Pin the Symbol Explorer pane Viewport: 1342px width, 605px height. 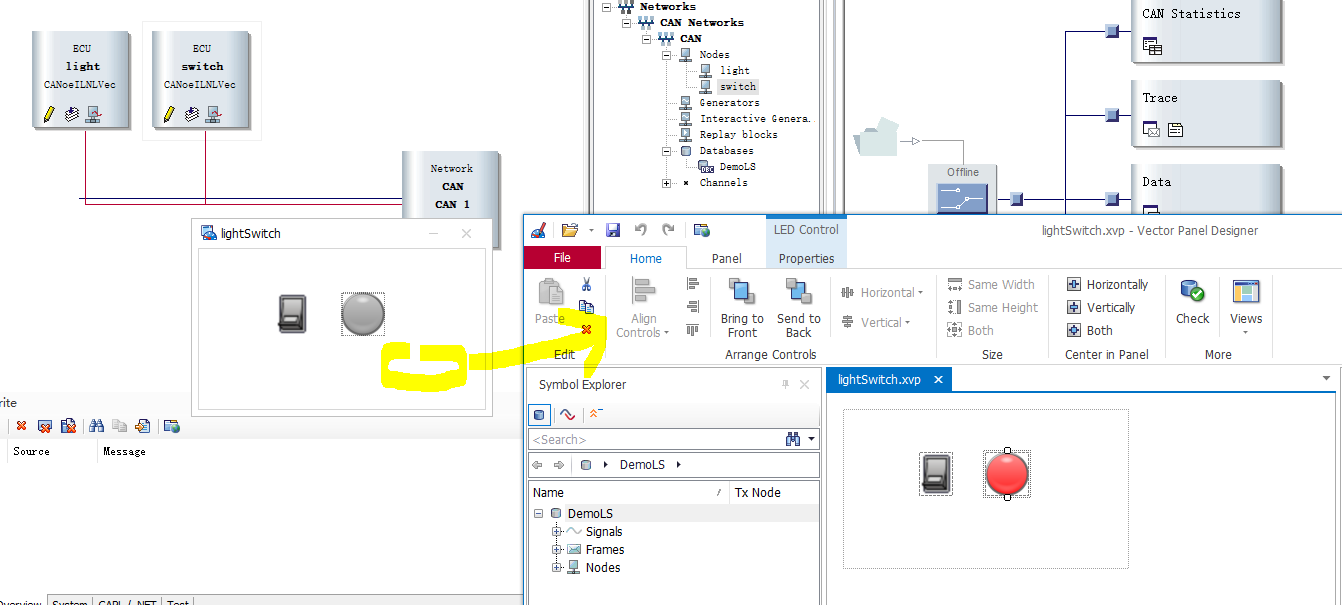point(786,385)
